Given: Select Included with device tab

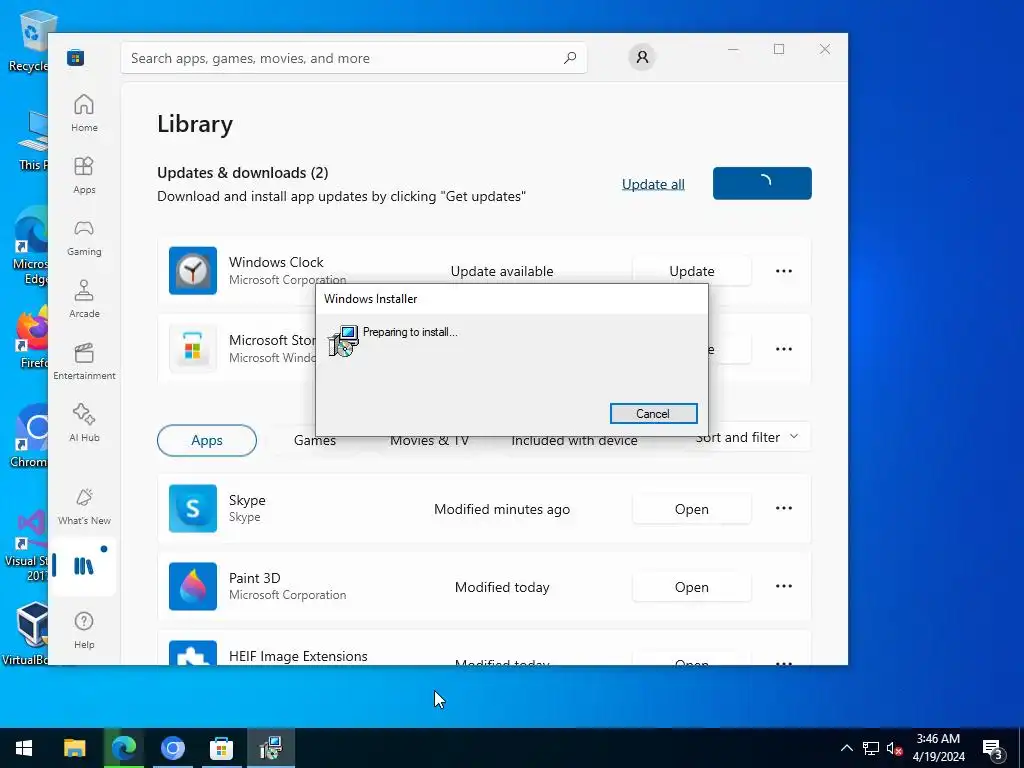Looking at the screenshot, I should [574, 441].
